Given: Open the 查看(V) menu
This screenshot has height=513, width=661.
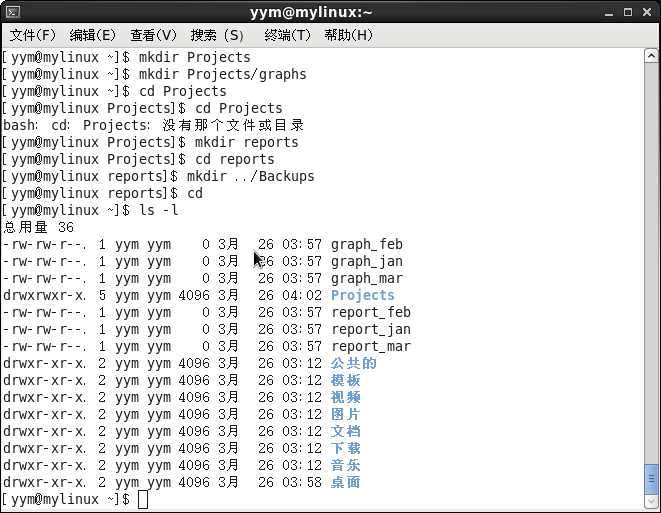Looking at the screenshot, I should click(153, 35).
